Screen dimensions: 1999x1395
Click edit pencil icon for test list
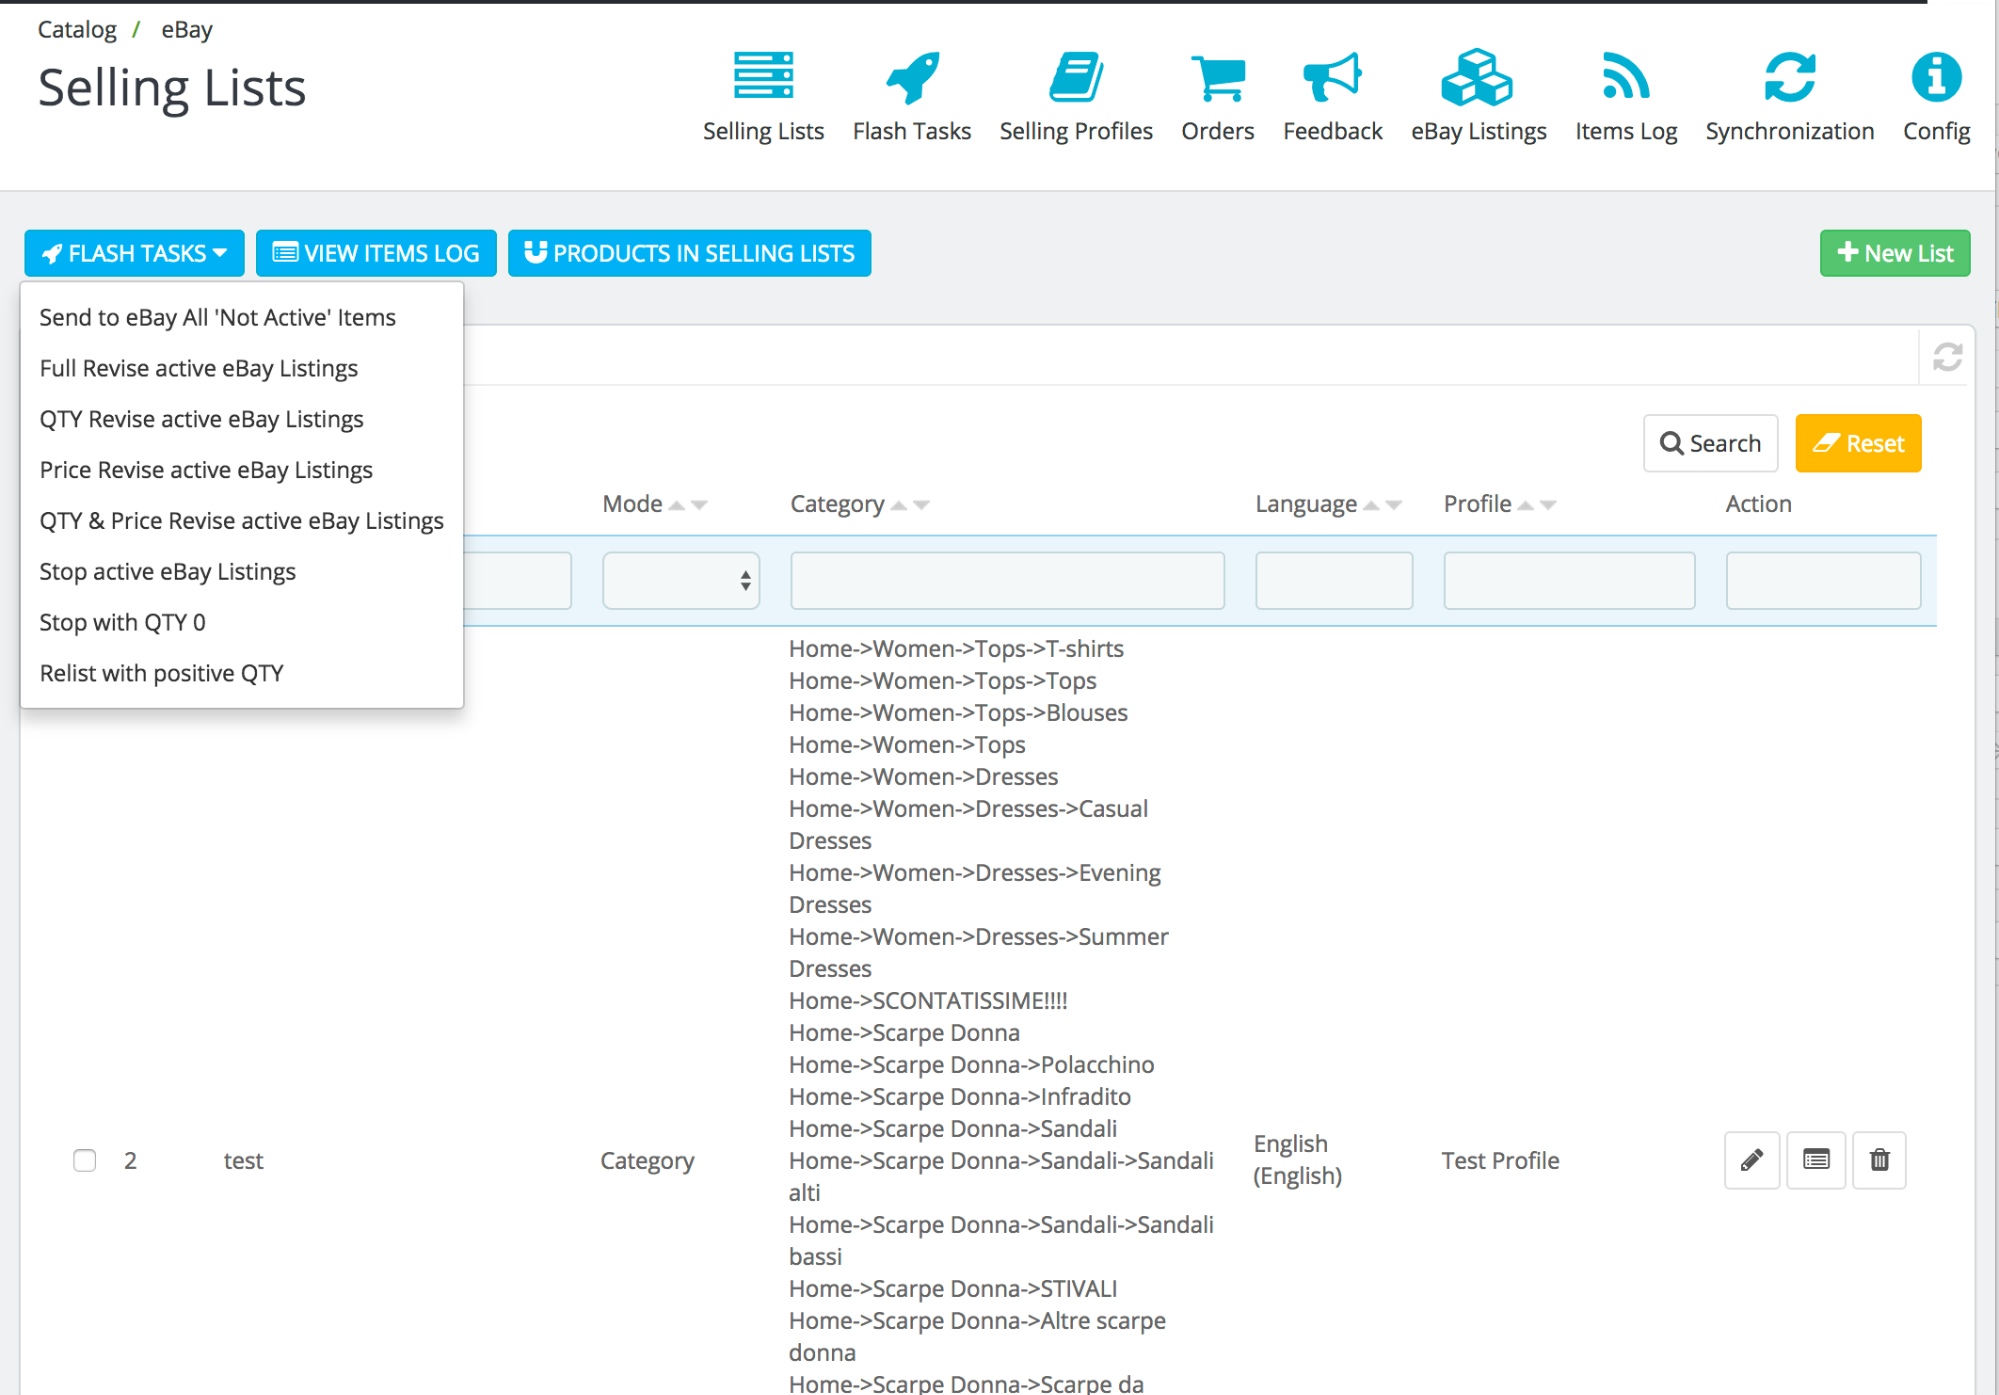(1751, 1159)
